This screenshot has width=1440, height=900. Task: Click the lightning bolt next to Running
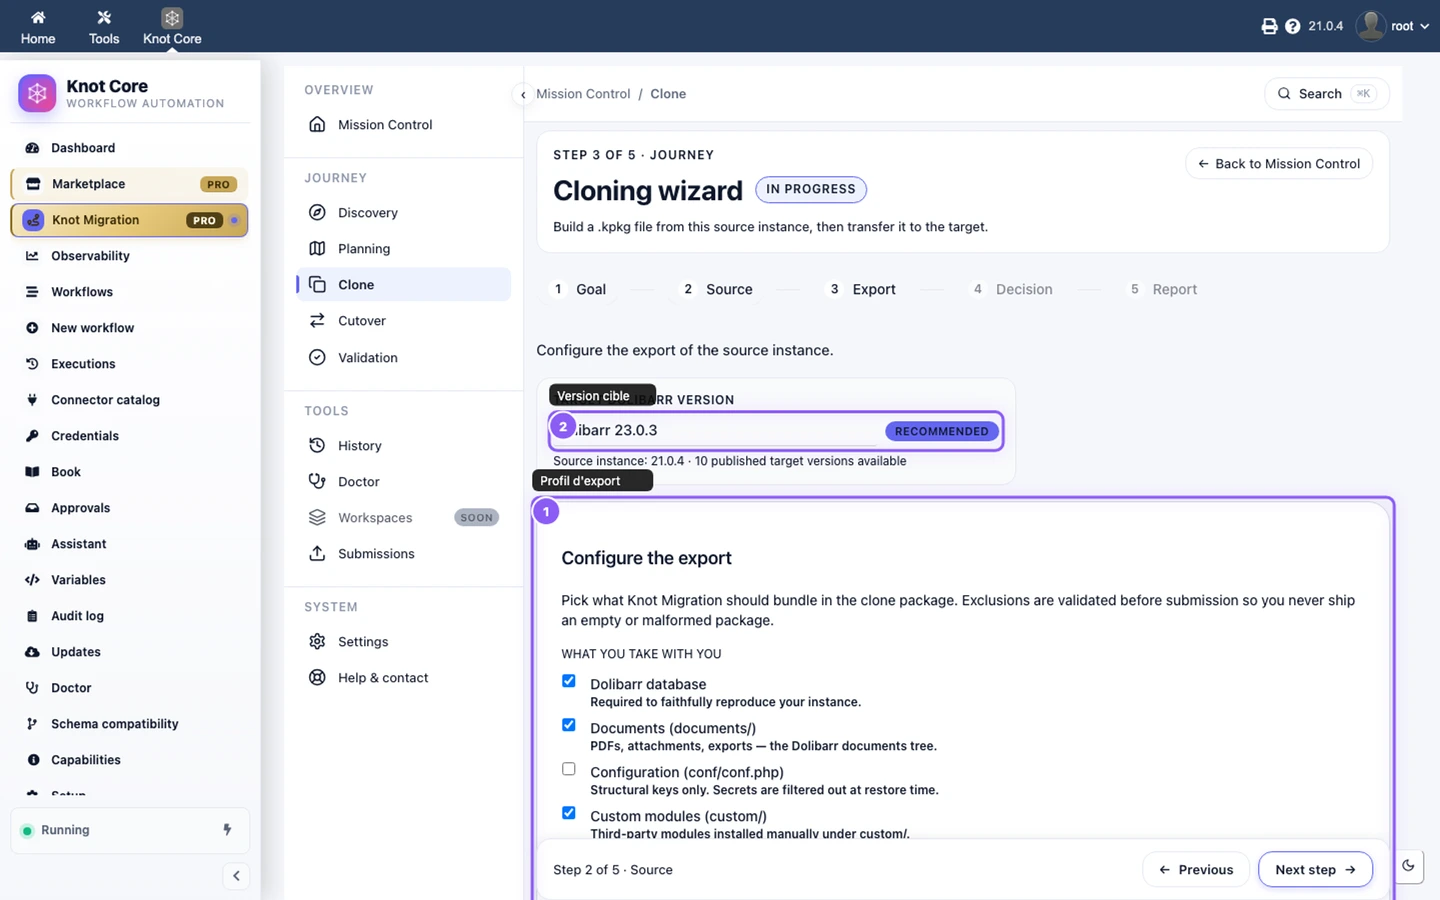pyautogui.click(x=227, y=830)
